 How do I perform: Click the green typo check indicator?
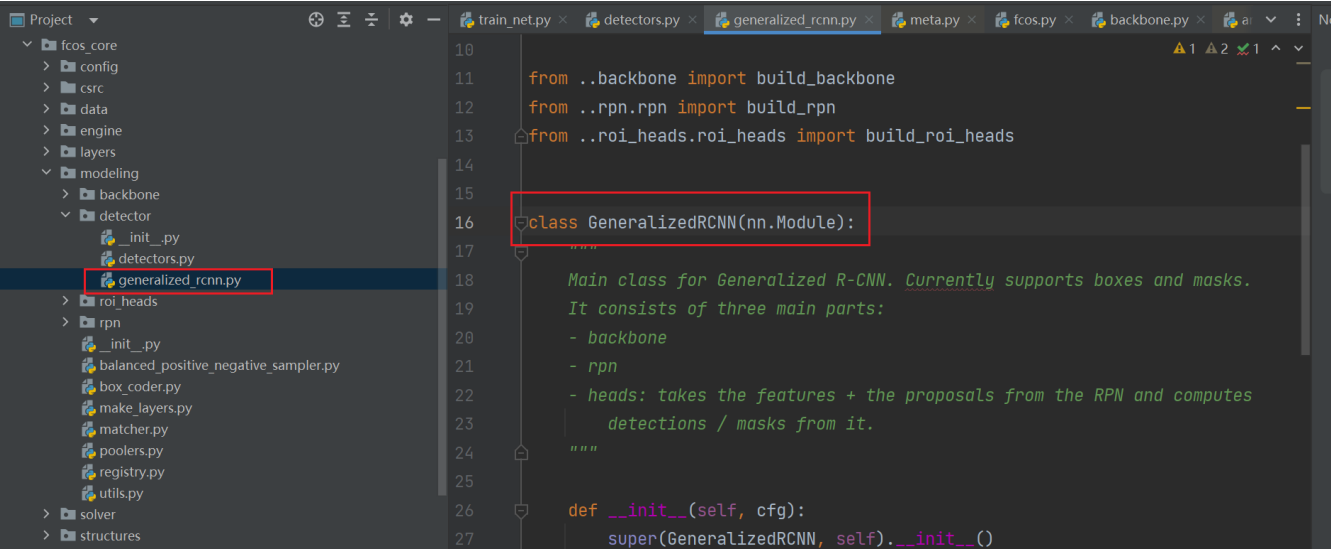1248,48
